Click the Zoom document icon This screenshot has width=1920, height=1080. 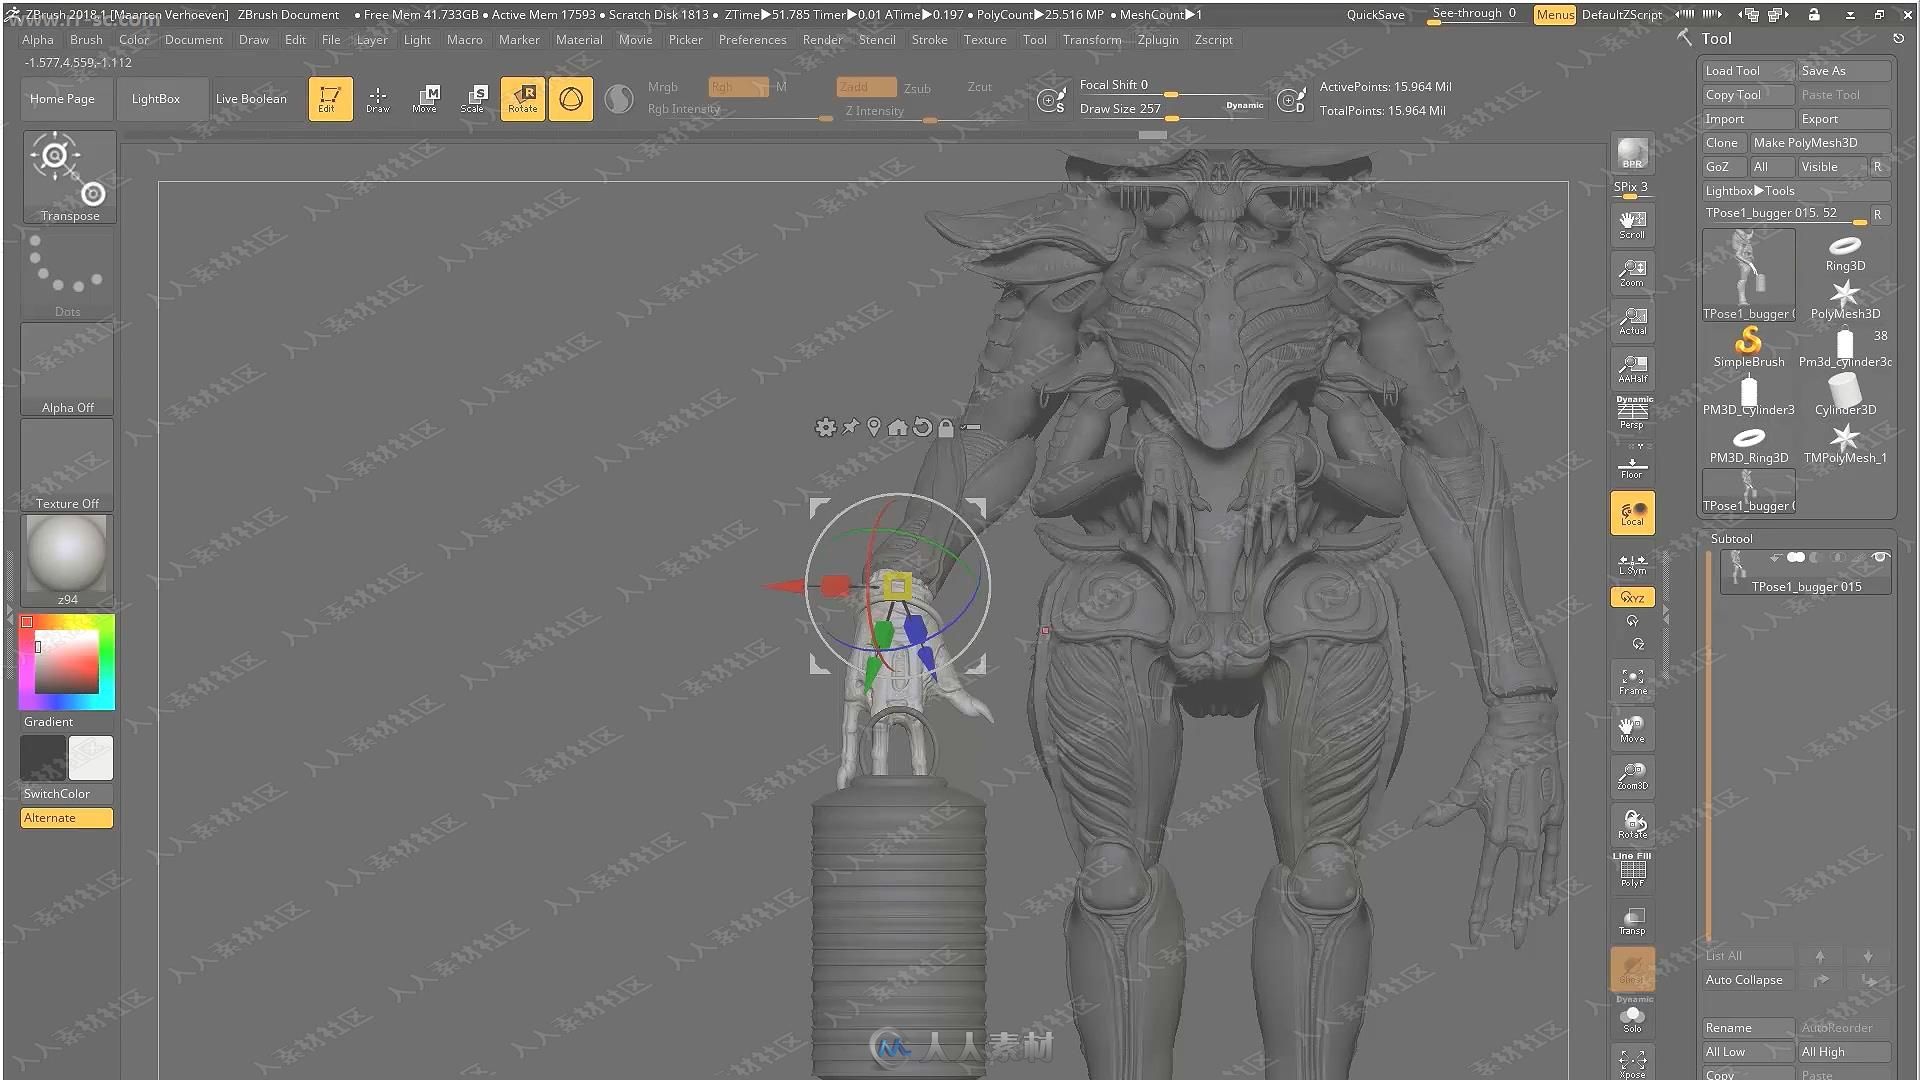tap(1632, 273)
